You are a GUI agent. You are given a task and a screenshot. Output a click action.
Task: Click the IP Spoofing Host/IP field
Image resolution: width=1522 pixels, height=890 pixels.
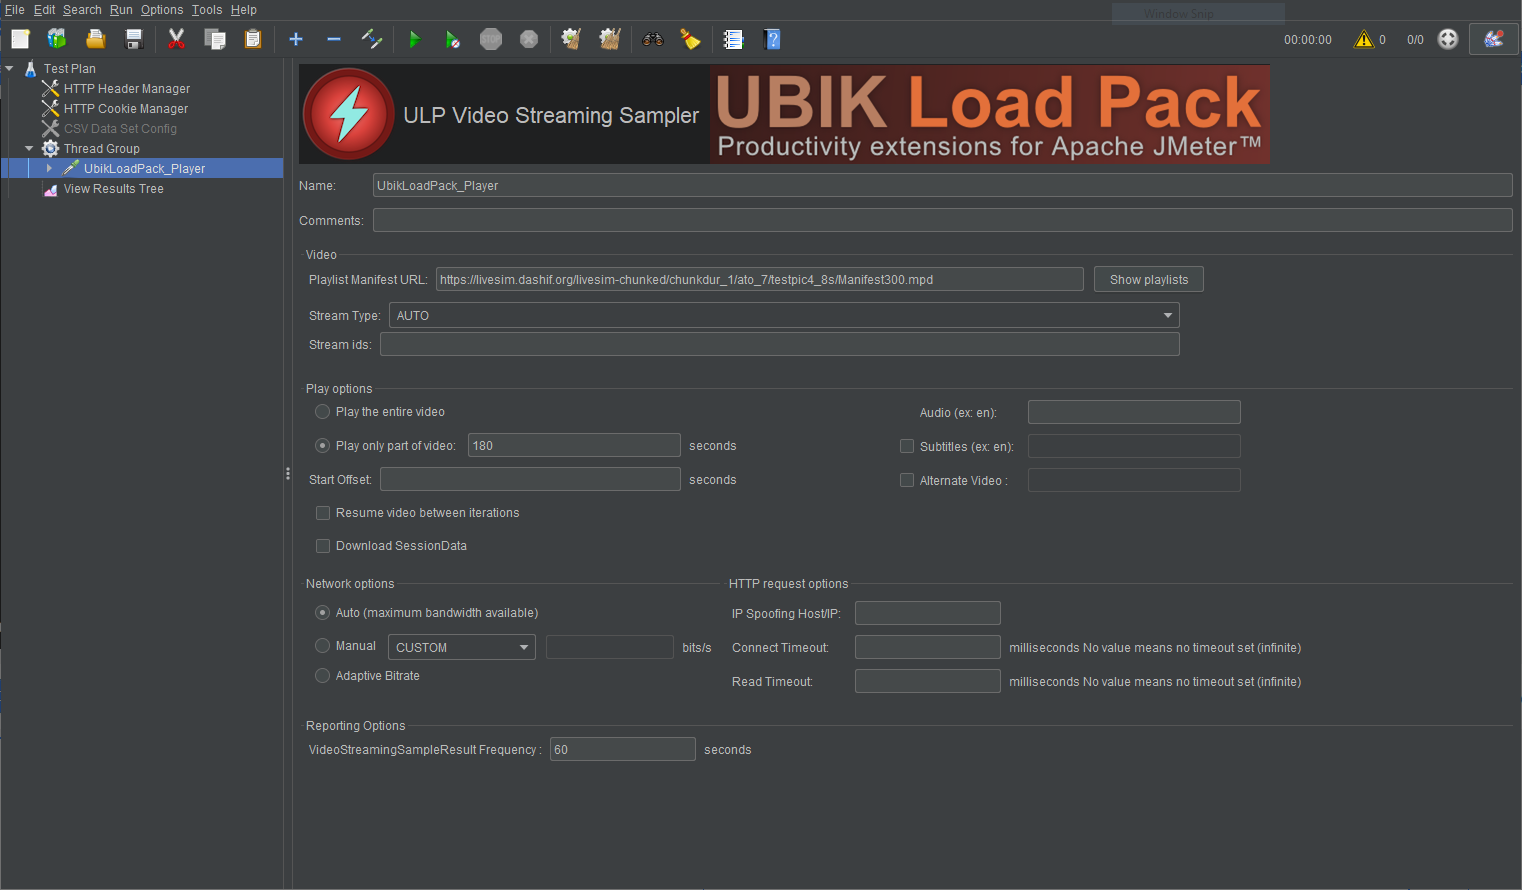pos(928,614)
